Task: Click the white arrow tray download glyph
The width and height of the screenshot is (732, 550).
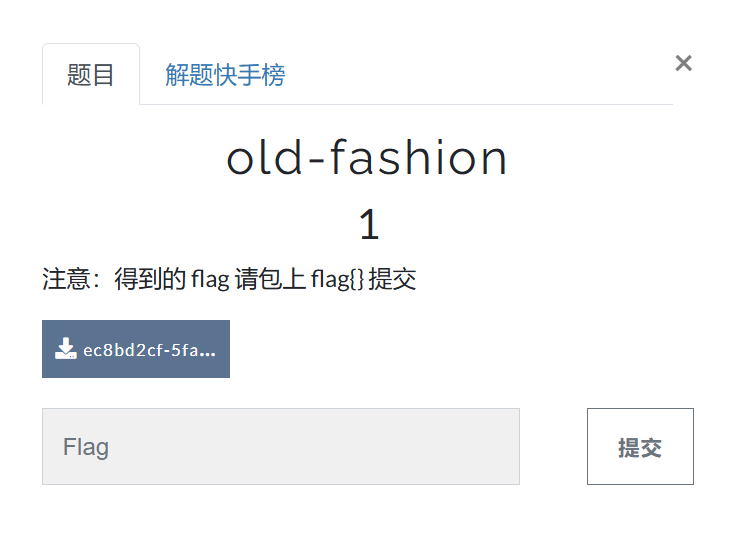Action: point(66,349)
